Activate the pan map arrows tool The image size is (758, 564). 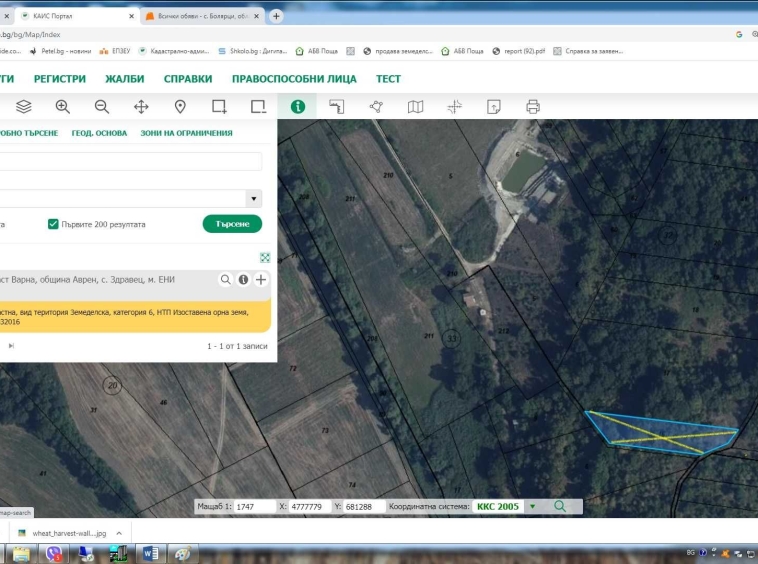click(x=141, y=106)
